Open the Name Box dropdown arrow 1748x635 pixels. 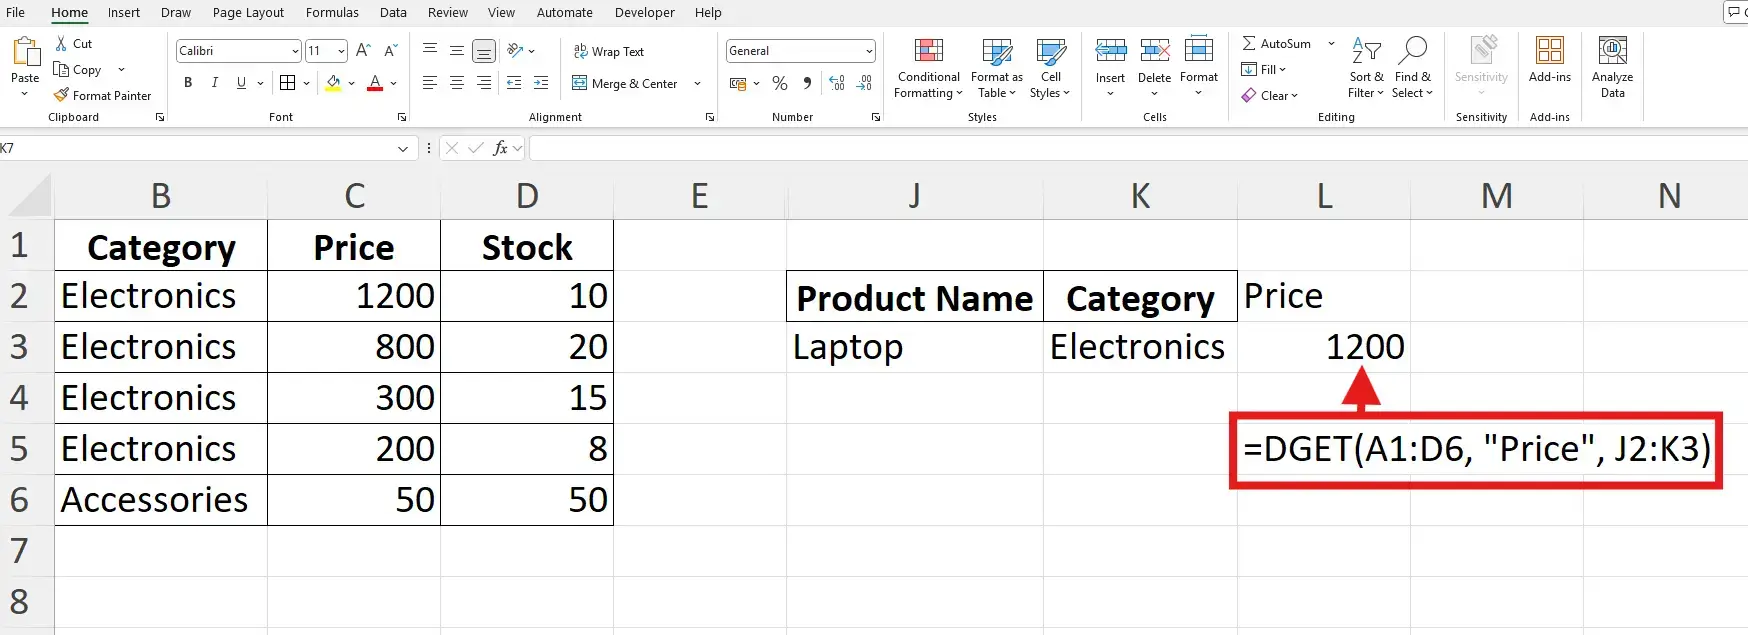click(x=403, y=149)
